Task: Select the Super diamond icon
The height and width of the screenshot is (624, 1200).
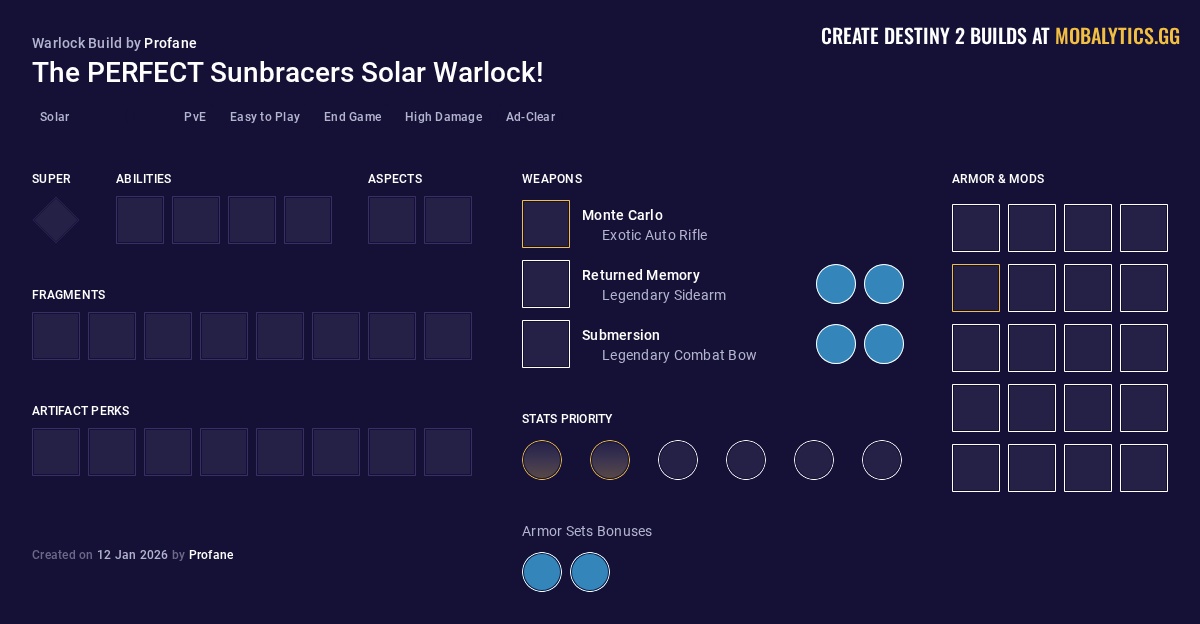Action: tap(56, 220)
